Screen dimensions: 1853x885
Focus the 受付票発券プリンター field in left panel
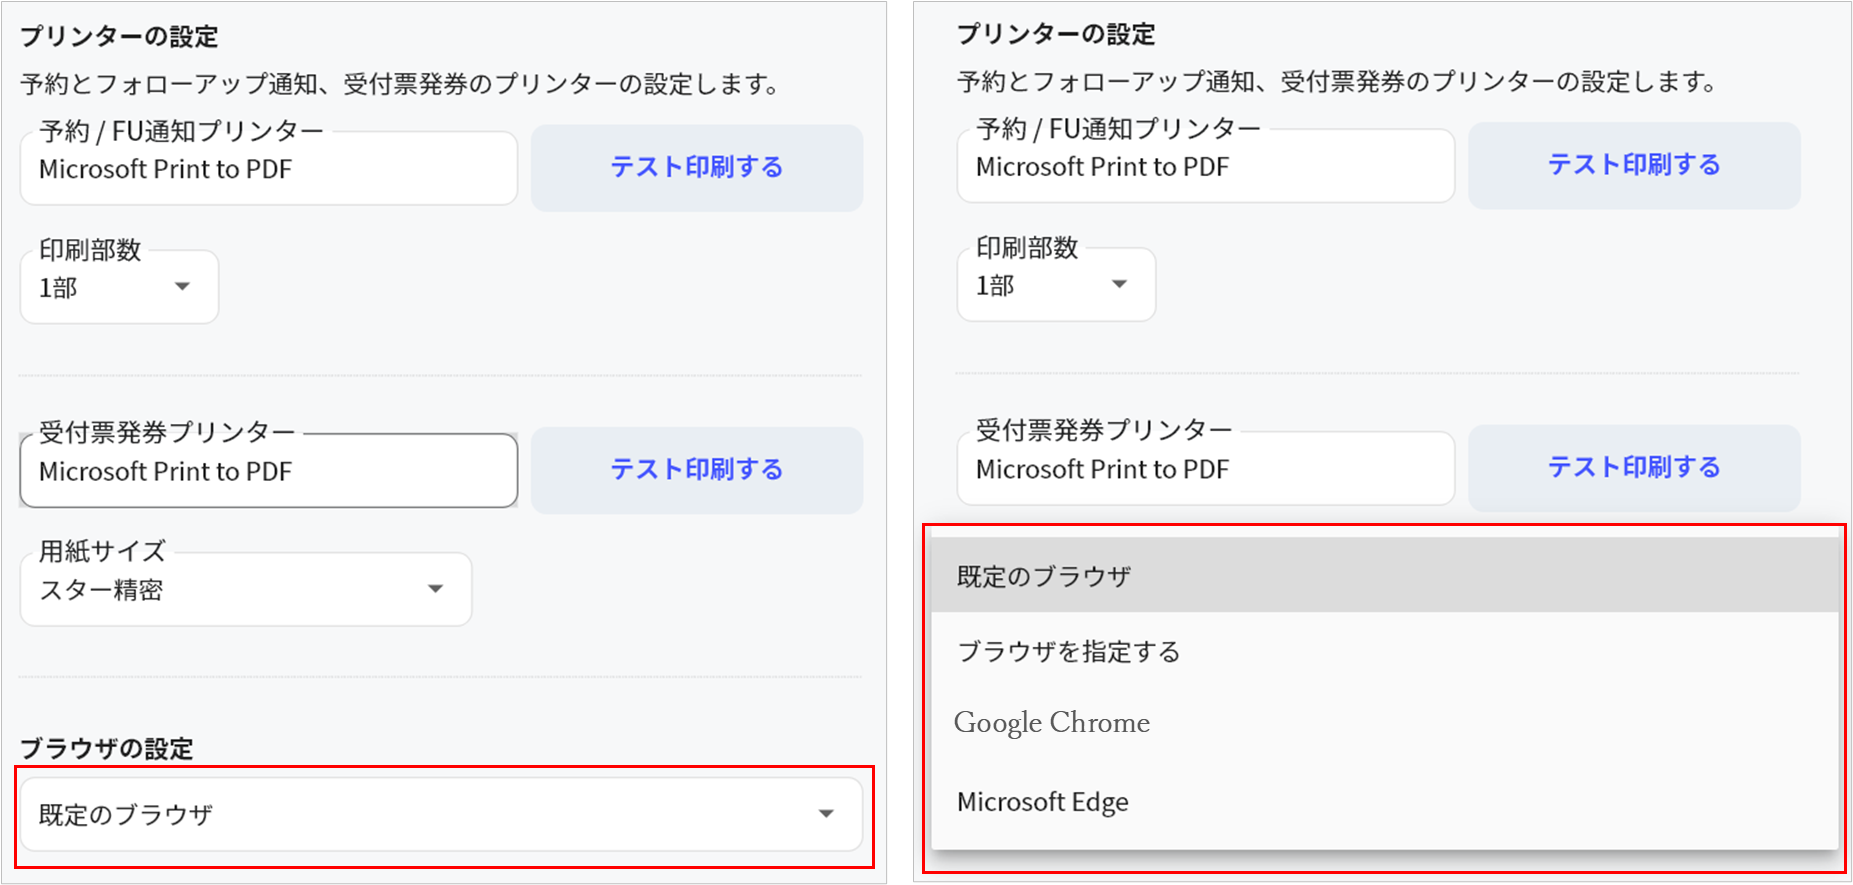click(x=268, y=471)
